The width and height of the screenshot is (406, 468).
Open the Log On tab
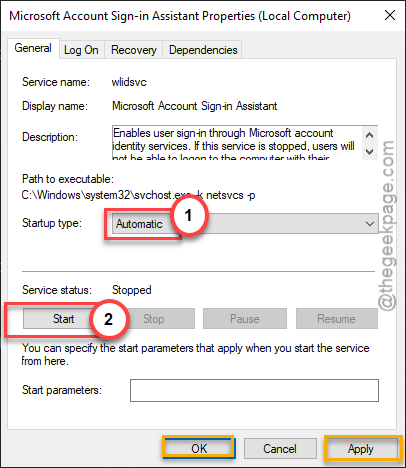[81, 50]
